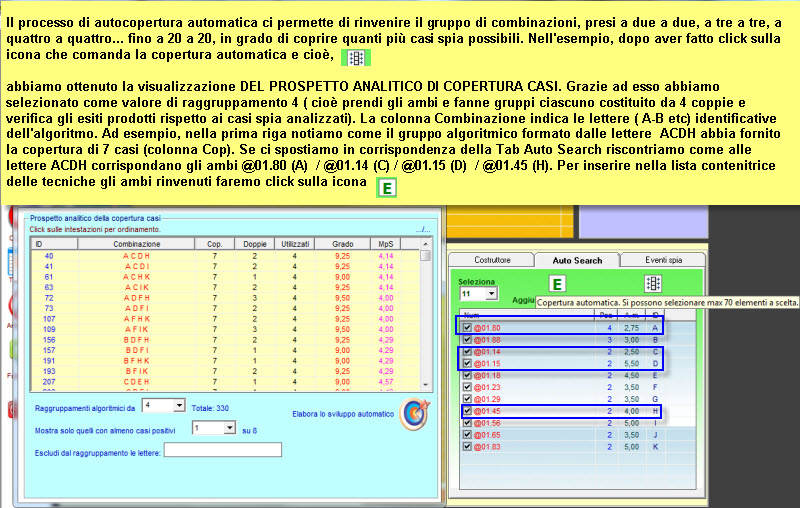Select row ID 157 combination B D F I
Screen dimensions: 800x508
(226, 350)
